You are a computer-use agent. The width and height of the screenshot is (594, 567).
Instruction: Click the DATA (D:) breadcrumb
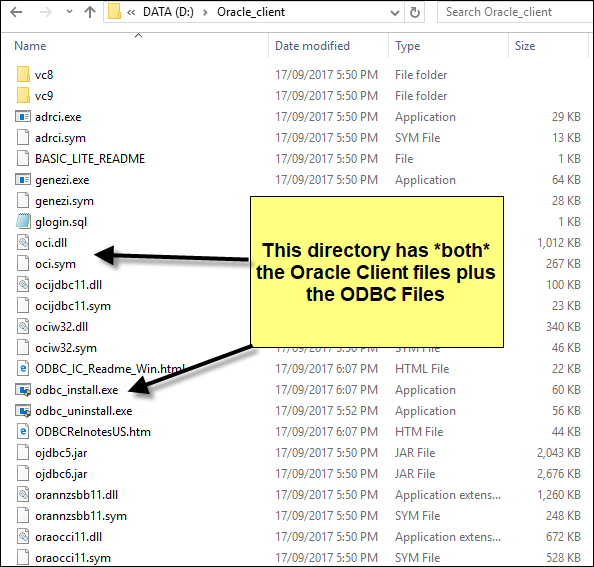168,12
